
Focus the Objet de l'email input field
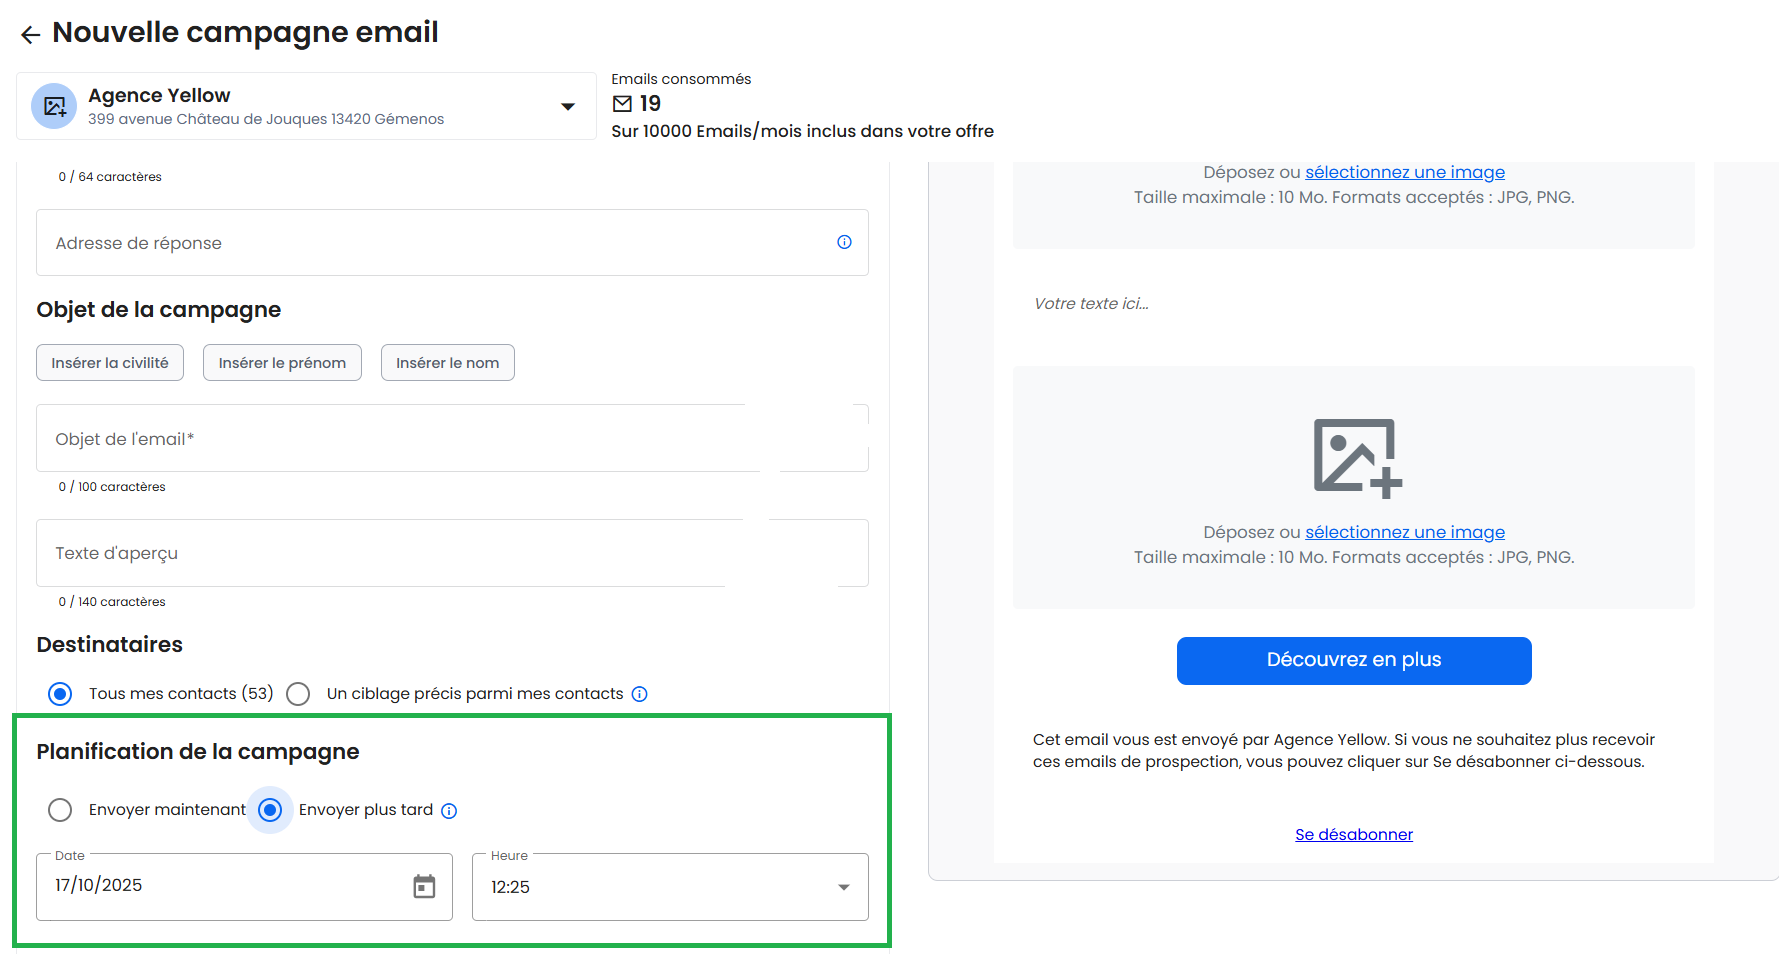(400, 439)
